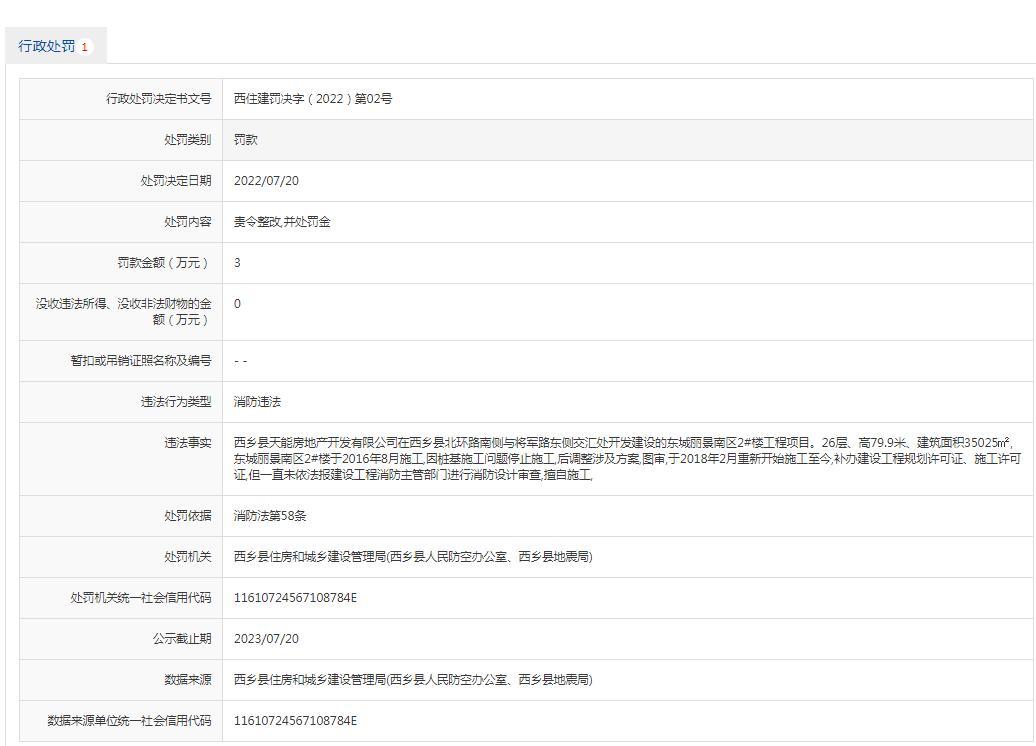Select document number 西住建罚决字（2022）第02号
This screenshot has height=746, width=1036.
click(313, 98)
